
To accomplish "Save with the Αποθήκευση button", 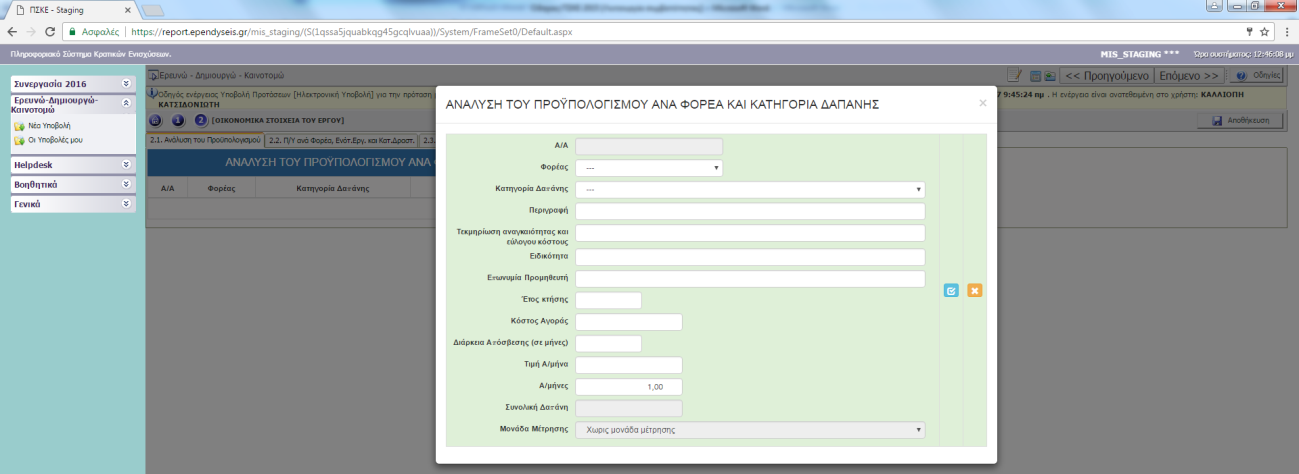I will 1240,120.
